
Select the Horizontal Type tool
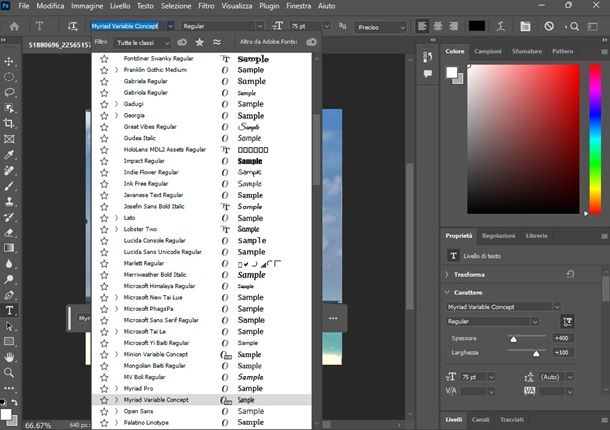point(9,310)
